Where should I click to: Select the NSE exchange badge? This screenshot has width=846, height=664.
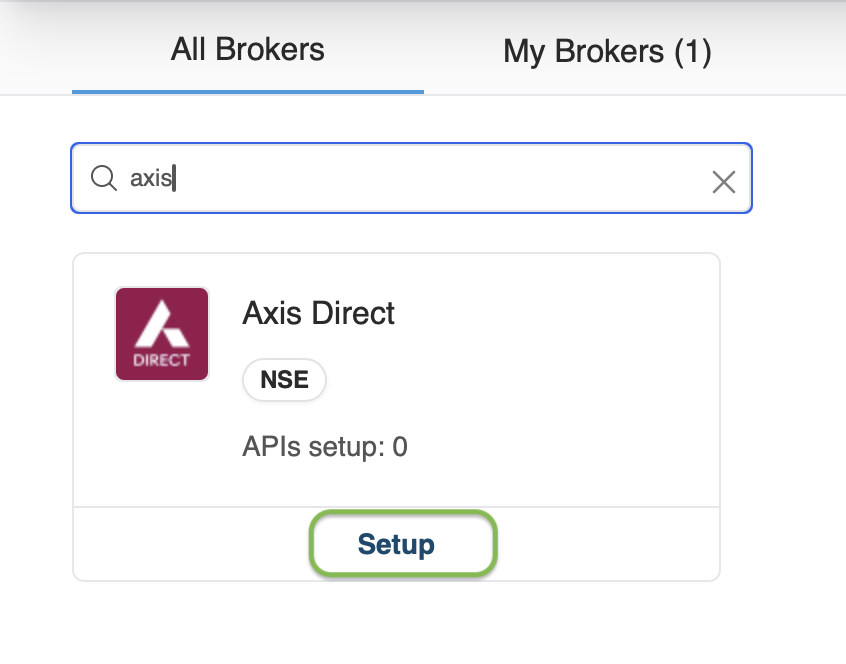(284, 380)
